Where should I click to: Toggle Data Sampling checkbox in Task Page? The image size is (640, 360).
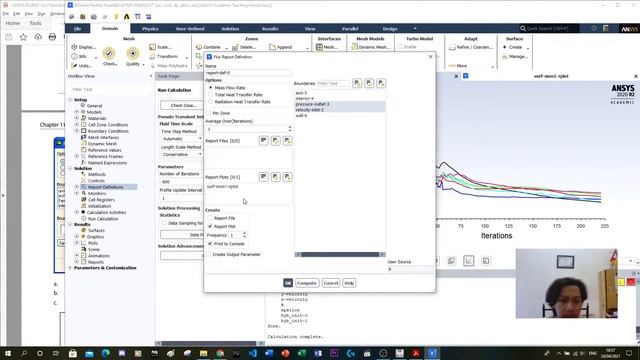(x=164, y=223)
